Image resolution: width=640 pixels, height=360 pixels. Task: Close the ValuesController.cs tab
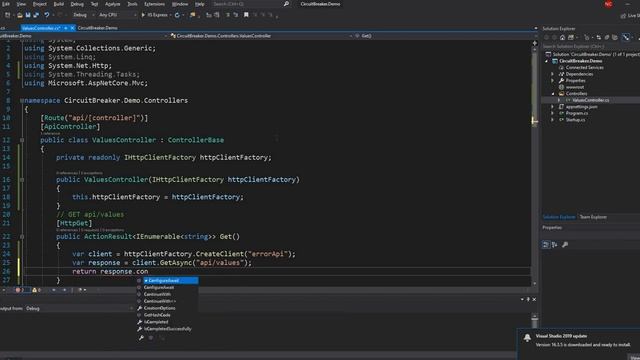click(x=72, y=28)
